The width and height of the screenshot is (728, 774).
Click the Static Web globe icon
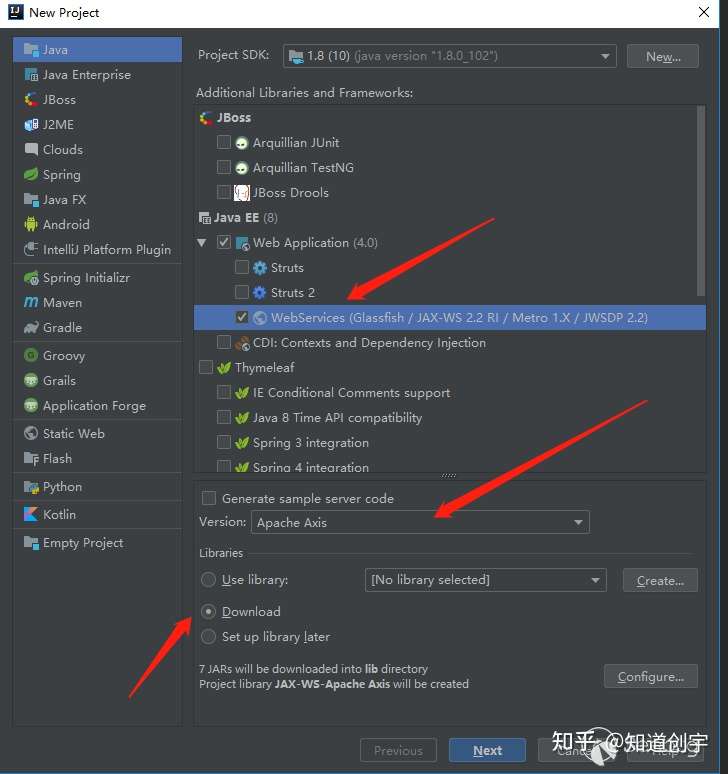click(31, 433)
